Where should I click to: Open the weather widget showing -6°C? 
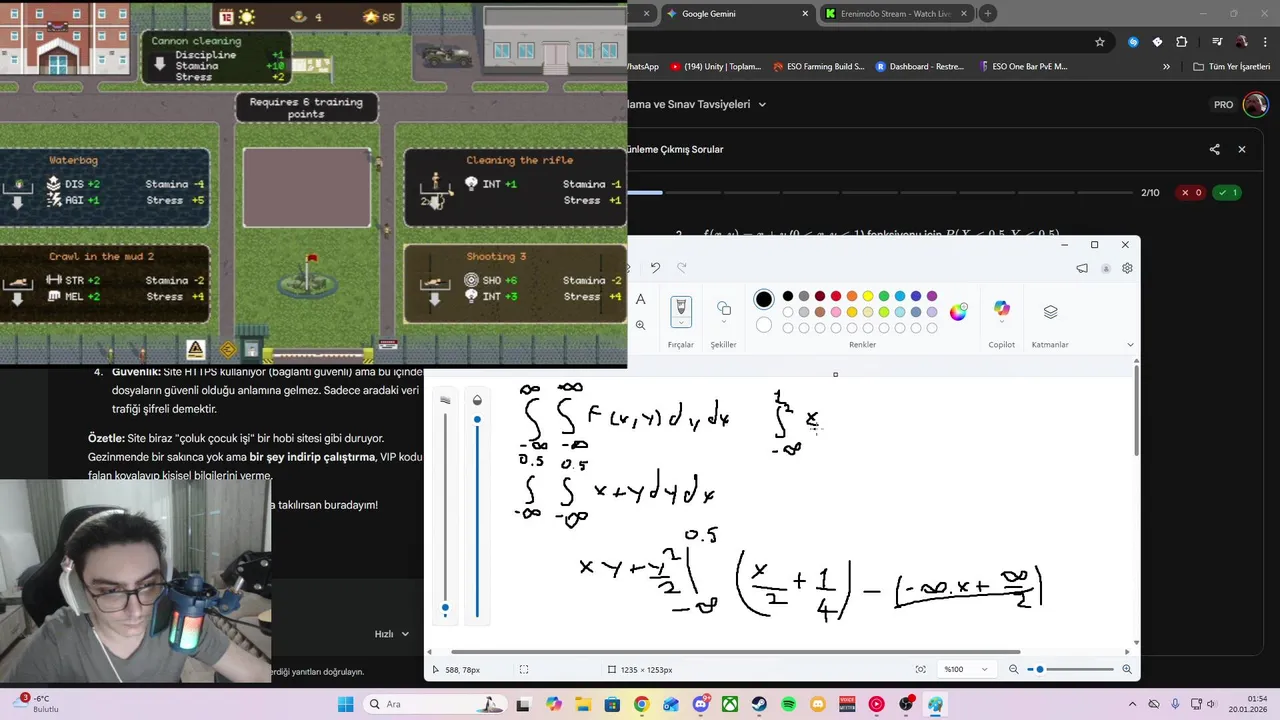pyautogui.click(x=37, y=704)
